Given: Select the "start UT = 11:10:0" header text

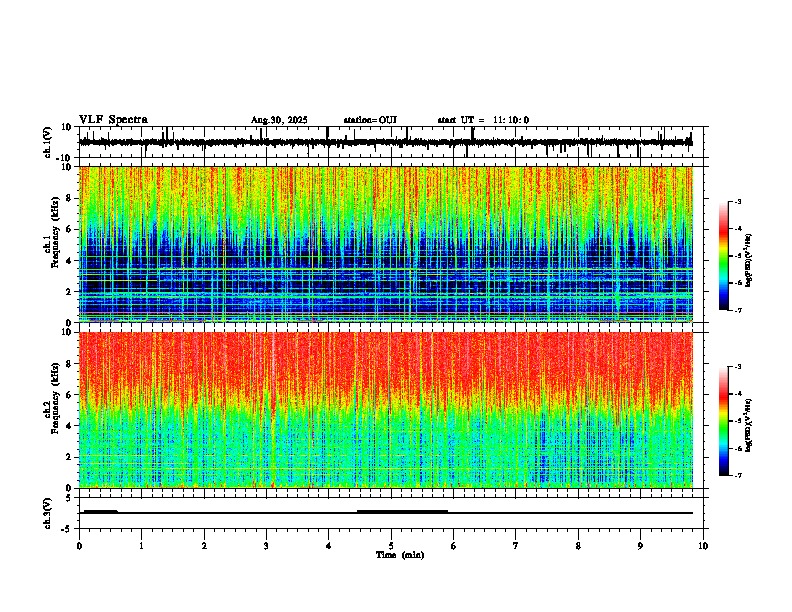Looking at the screenshot, I should (483, 120).
